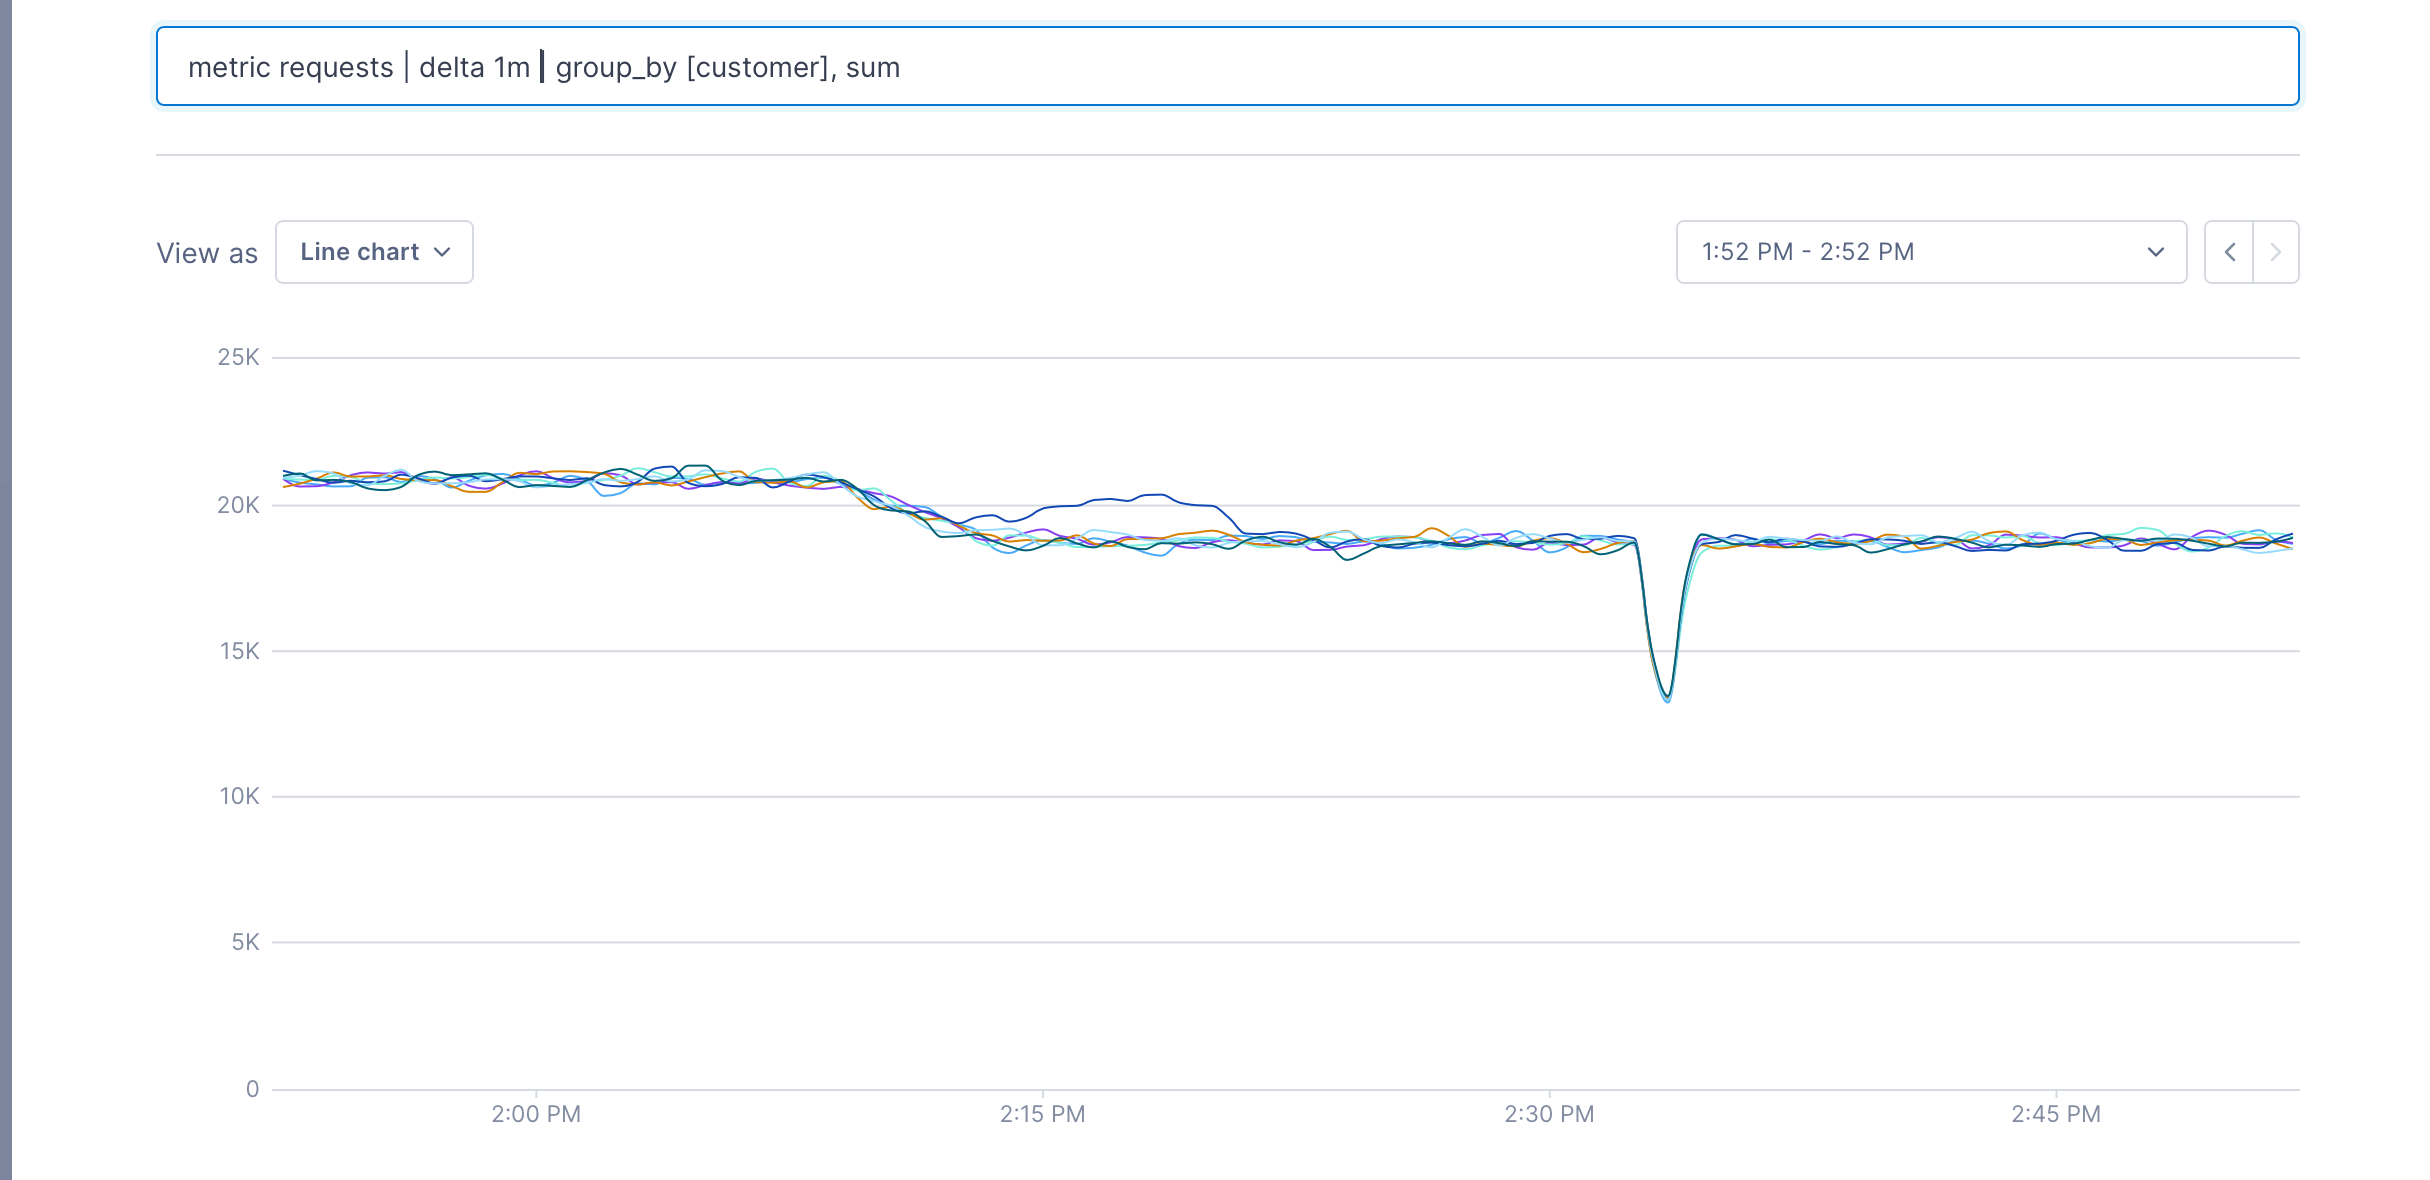Viewport: 2430px width, 1180px height.
Task: Click the previous time range arrow
Action: coord(2229,252)
